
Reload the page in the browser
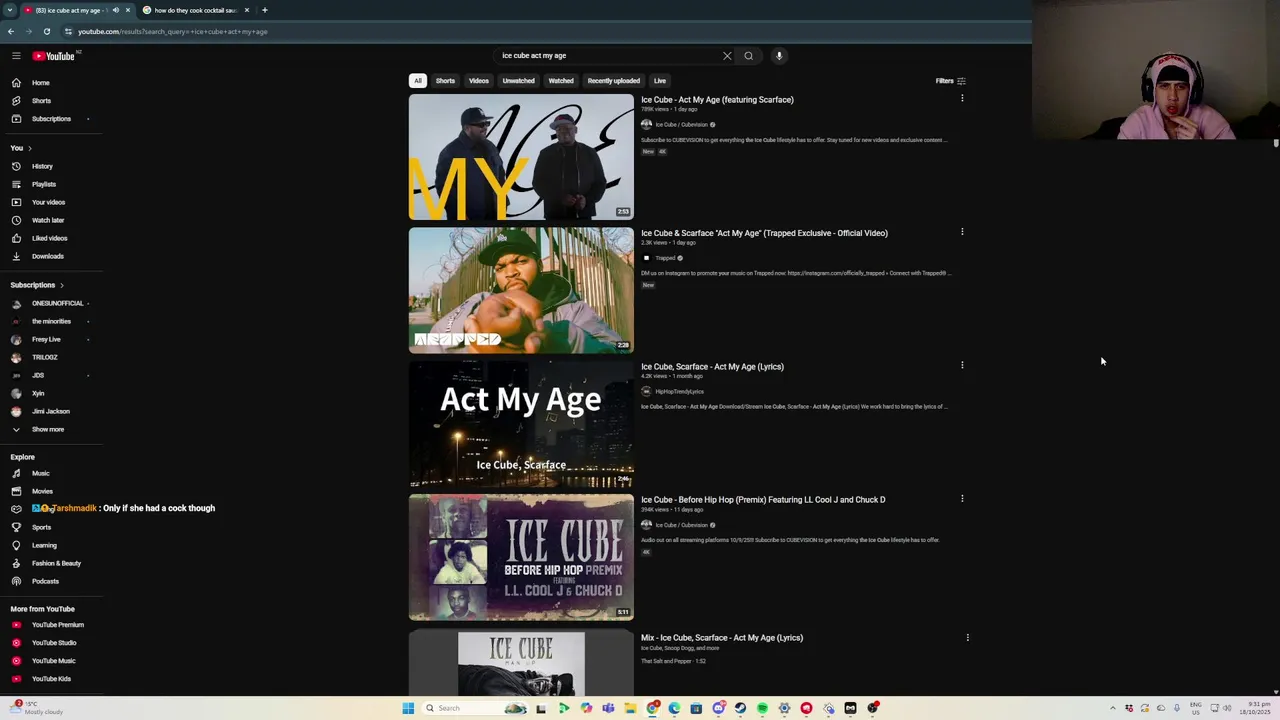pyautogui.click(x=46, y=31)
